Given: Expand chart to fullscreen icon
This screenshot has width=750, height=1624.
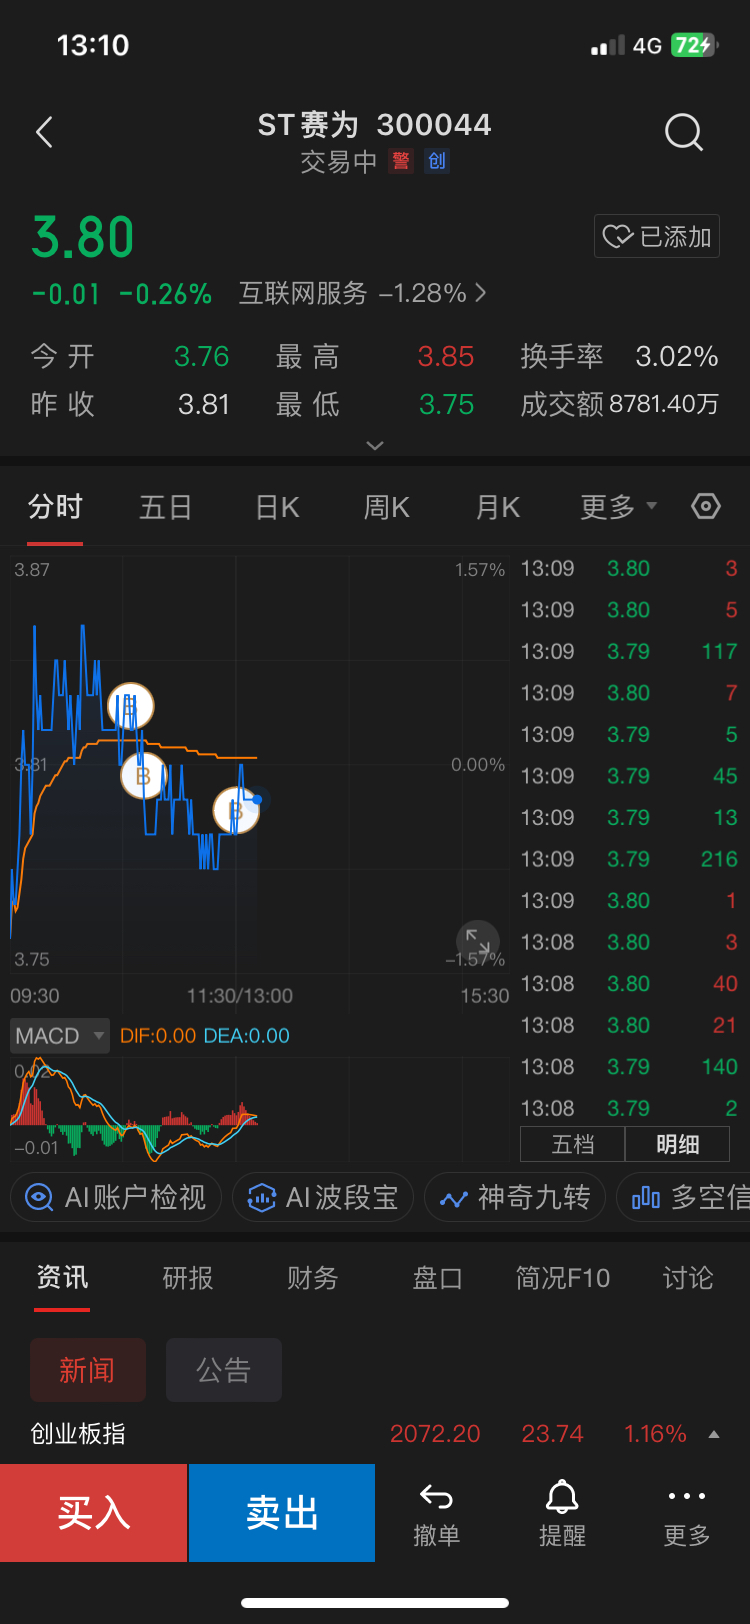Looking at the screenshot, I should pyautogui.click(x=478, y=942).
